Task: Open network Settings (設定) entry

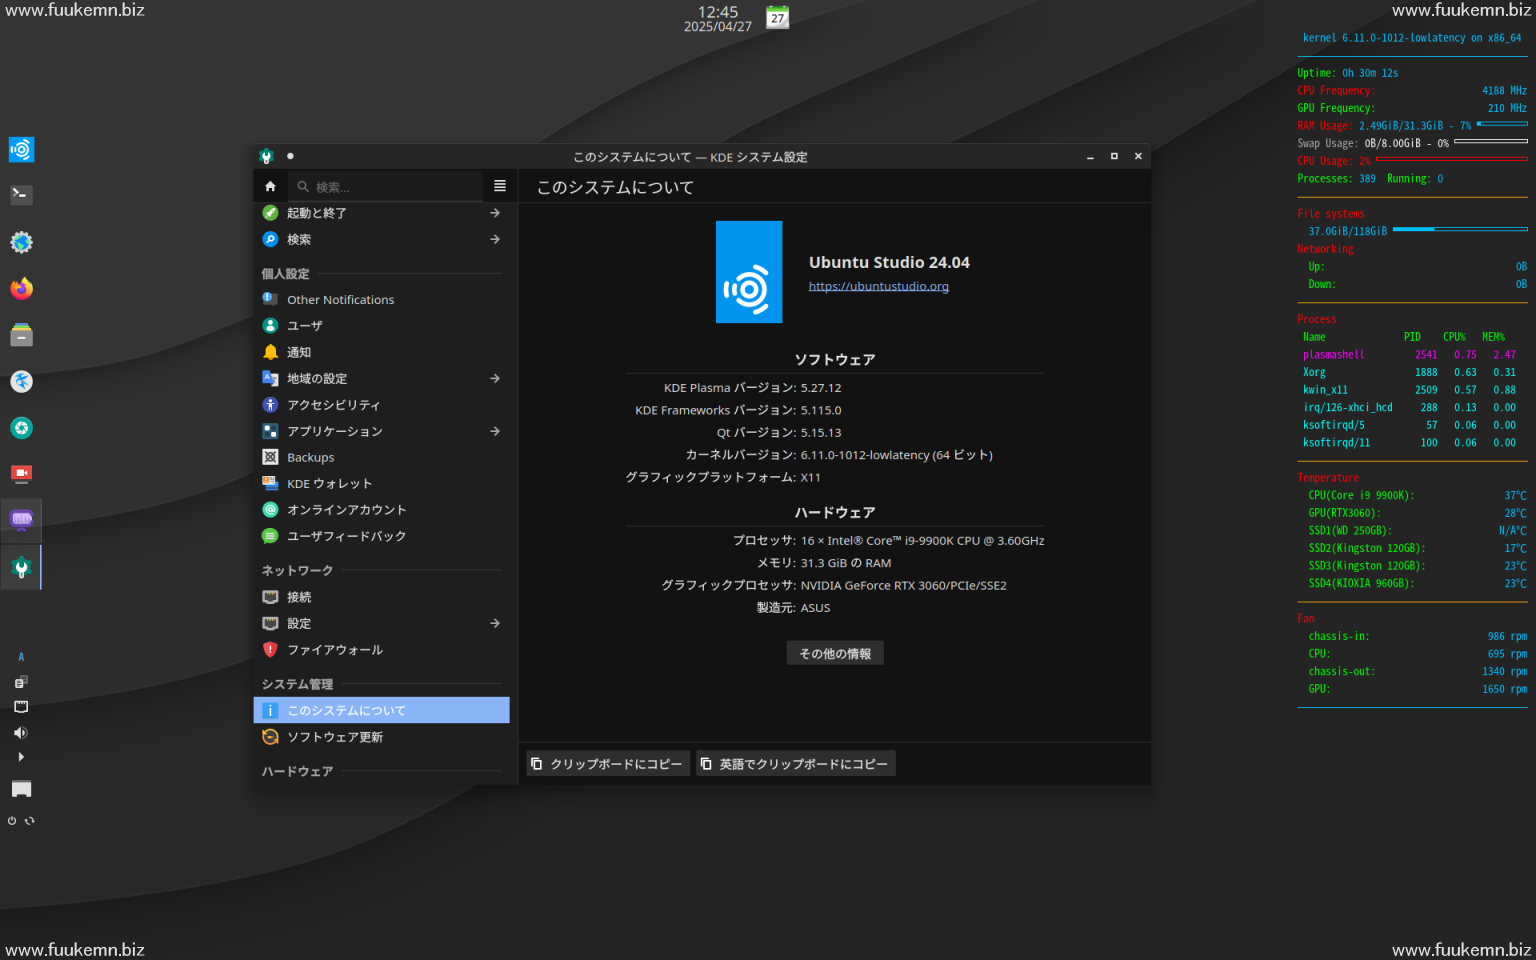Action: (x=381, y=623)
